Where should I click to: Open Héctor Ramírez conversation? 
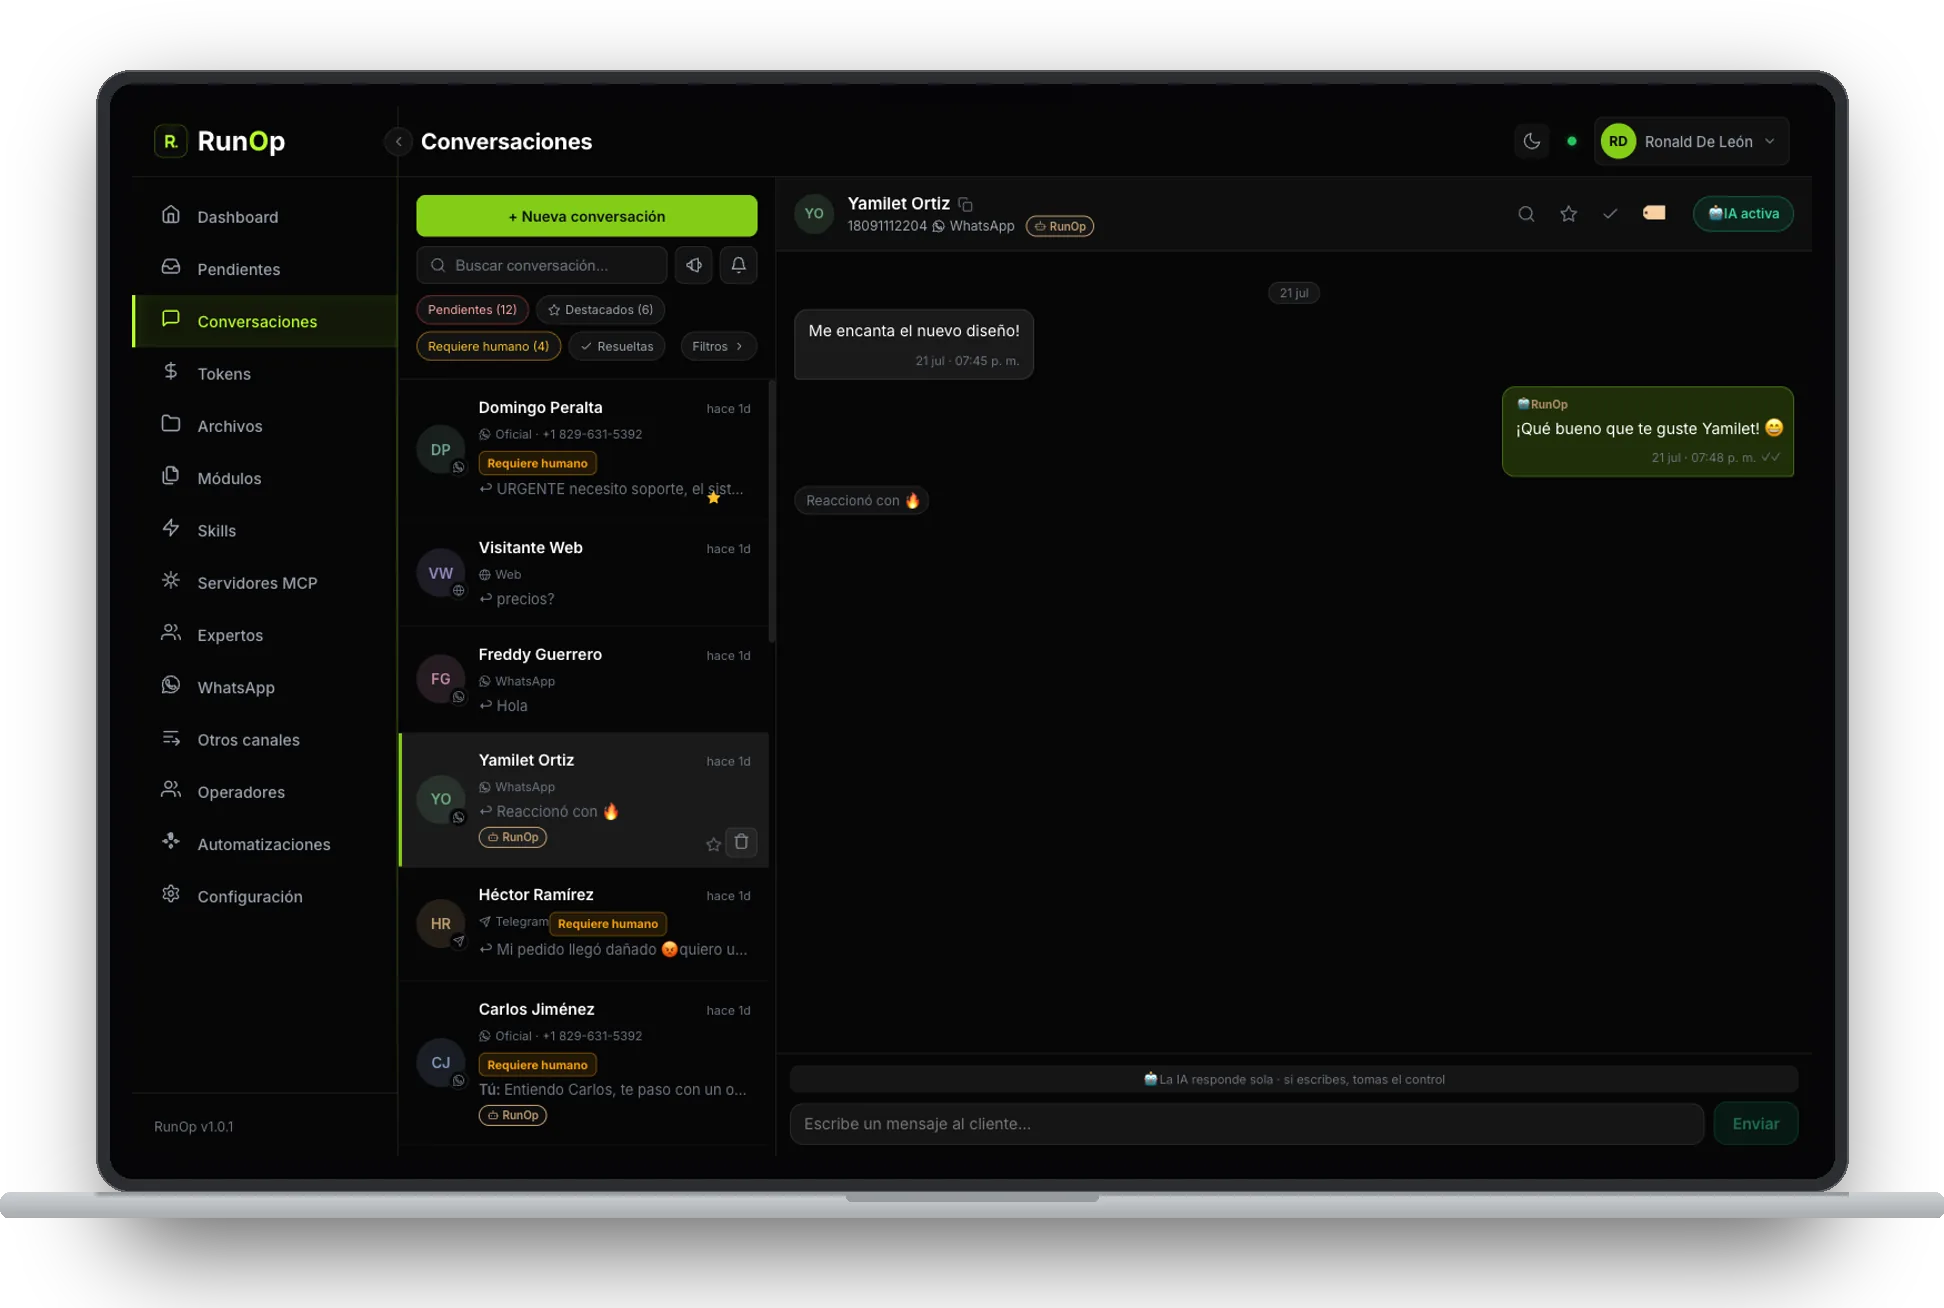coord(584,922)
